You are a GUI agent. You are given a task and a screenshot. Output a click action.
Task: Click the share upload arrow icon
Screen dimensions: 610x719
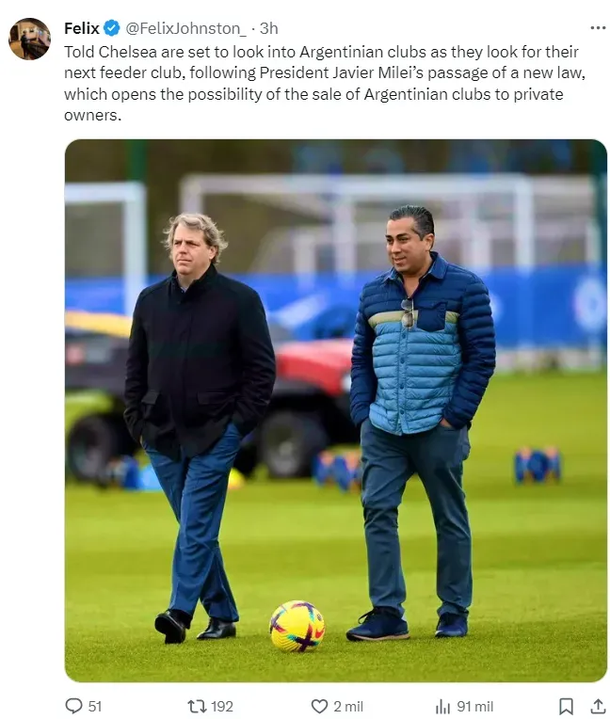[x=598, y=706]
